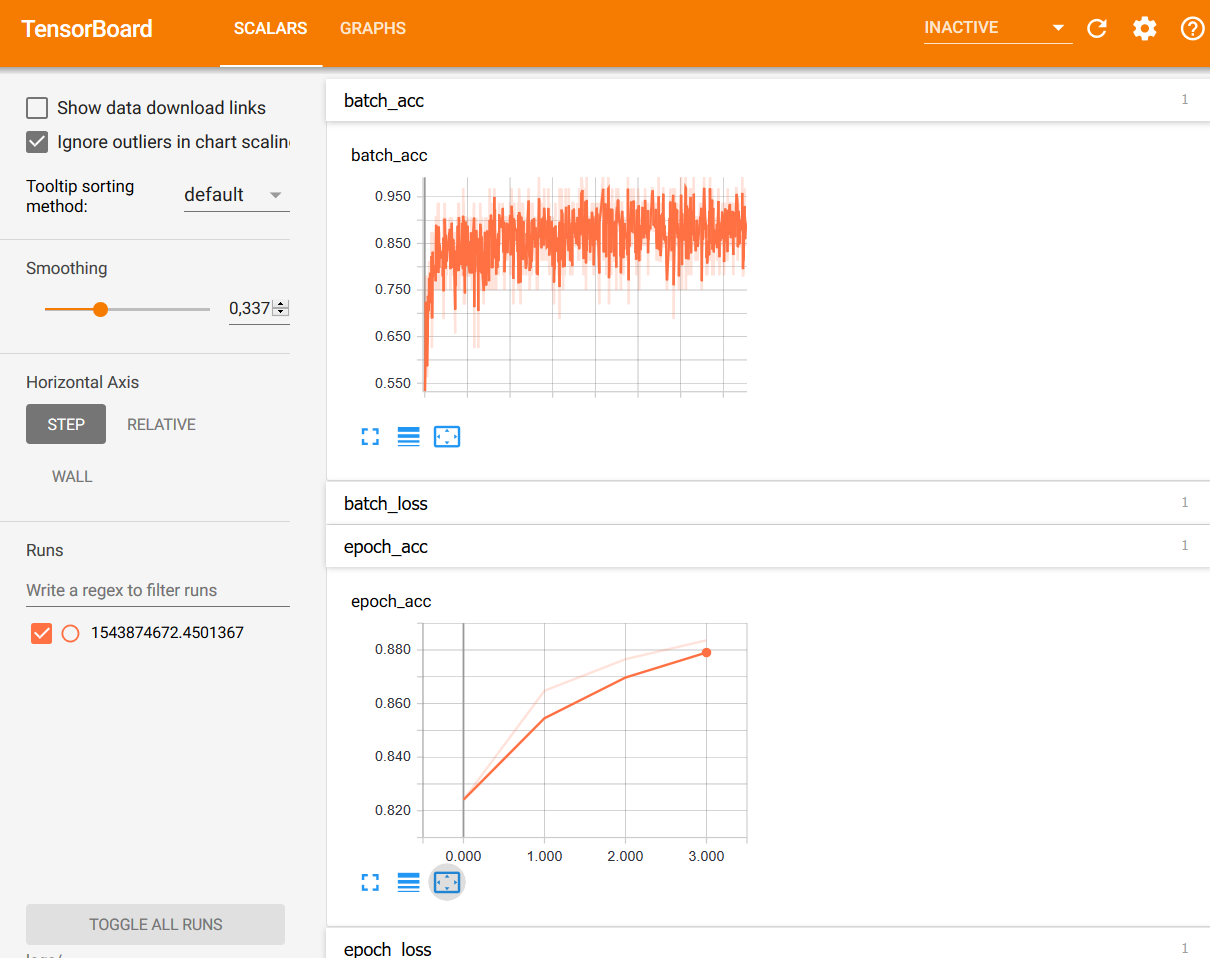The height and width of the screenshot is (958, 1210).
Task: Expand the batch_acc chart to full size
Action: (x=370, y=436)
